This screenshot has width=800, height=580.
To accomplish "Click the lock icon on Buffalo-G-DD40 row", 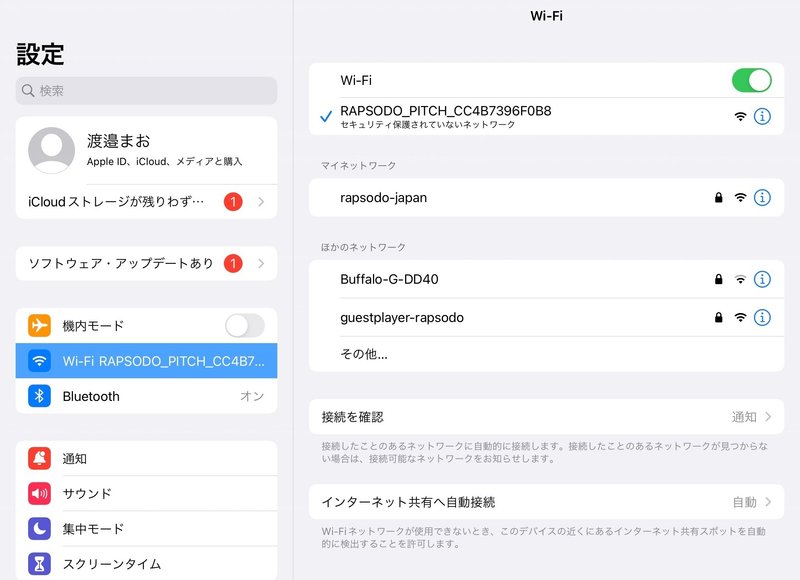I will point(718,279).
